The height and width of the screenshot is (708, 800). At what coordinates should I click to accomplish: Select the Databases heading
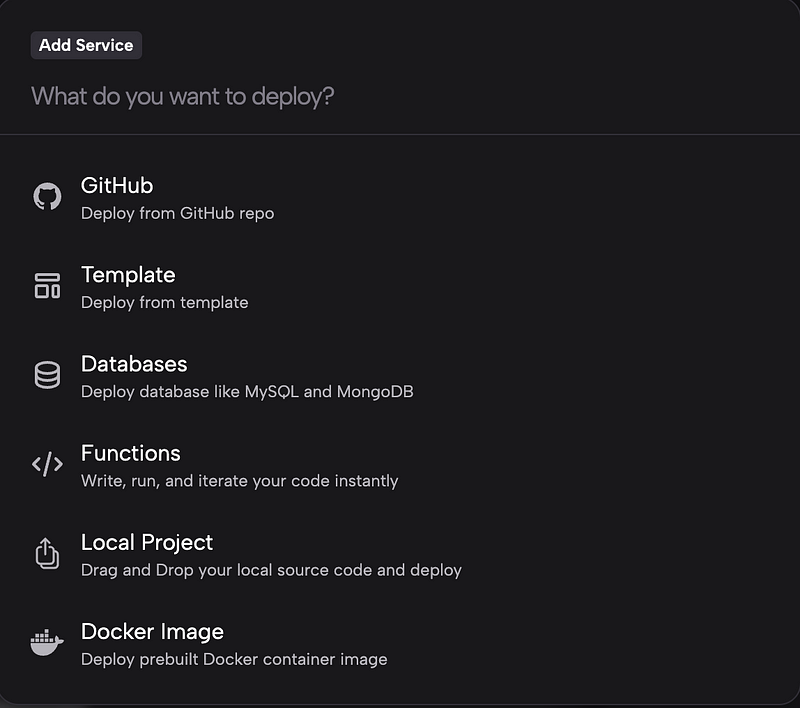tap(134, 364)
